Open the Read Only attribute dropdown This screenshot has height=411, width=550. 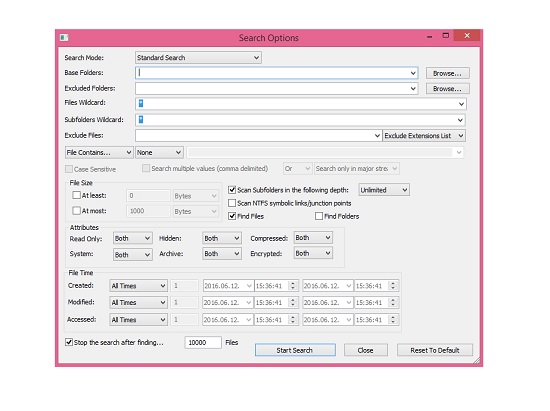133,238
